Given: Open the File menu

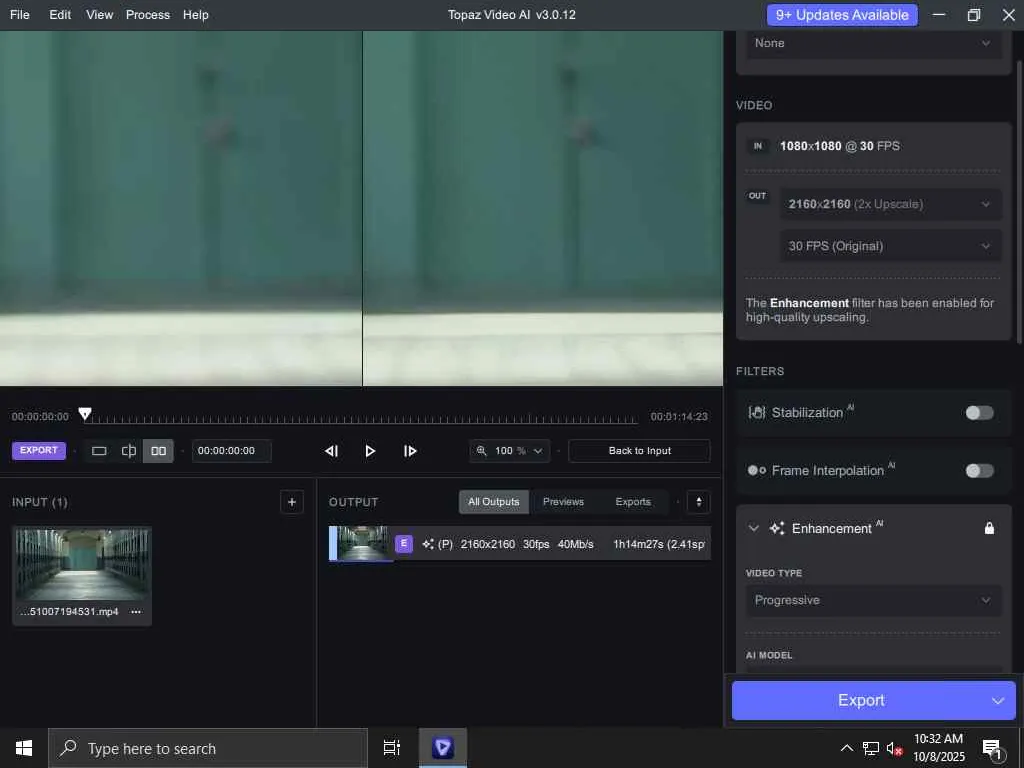Looking at the screenshot, I should point(20,14).
